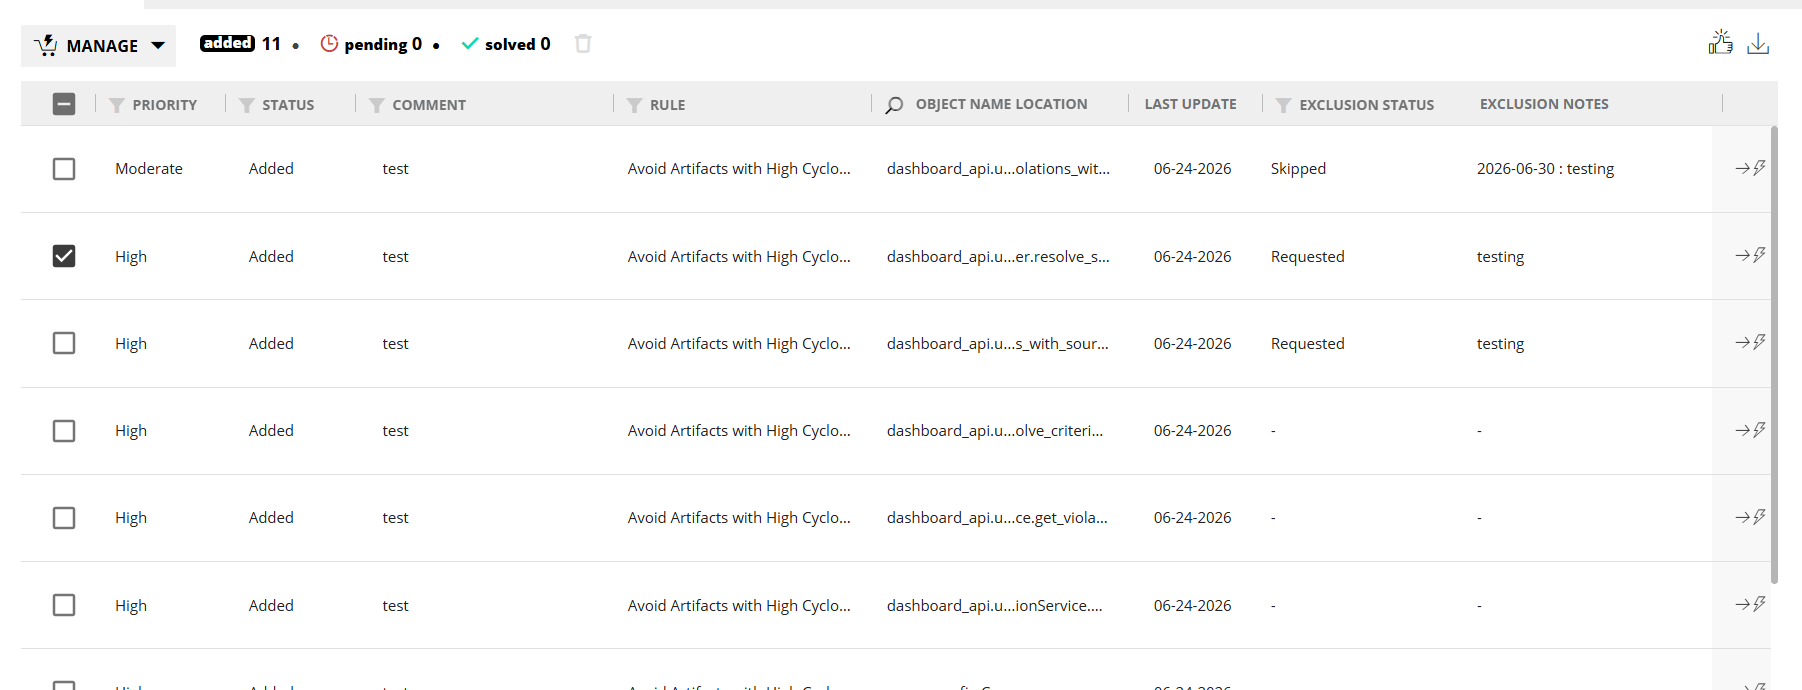Click the 'Moderate' priority cell

pyautogui.click(x=149, y=169)
